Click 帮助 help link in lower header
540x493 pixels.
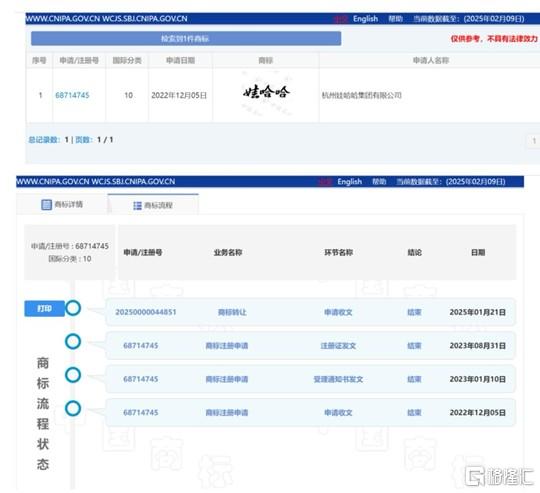[x=379, y=182]
